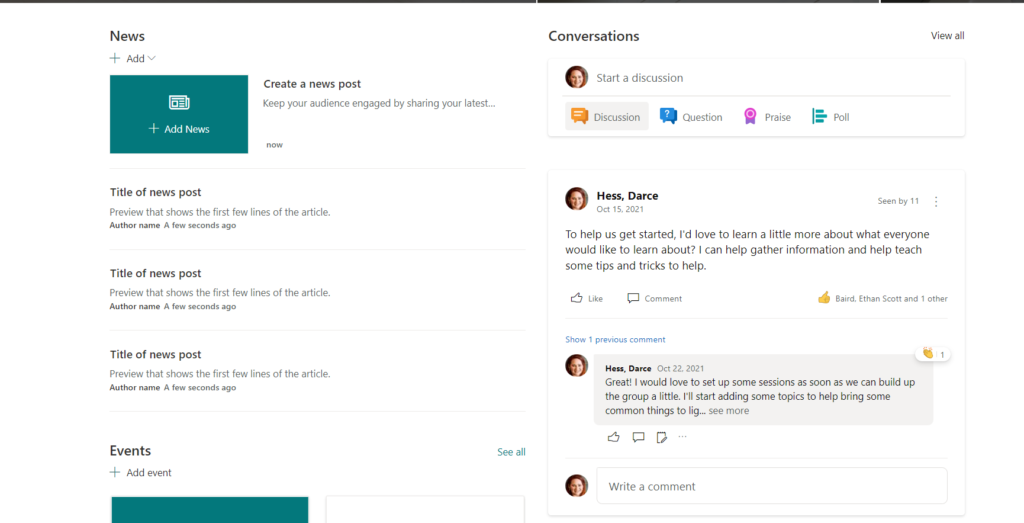The width and height of the screenshot is (1024, 523).
Task: Open View all conversations
Action: click(x=947, y=36)
